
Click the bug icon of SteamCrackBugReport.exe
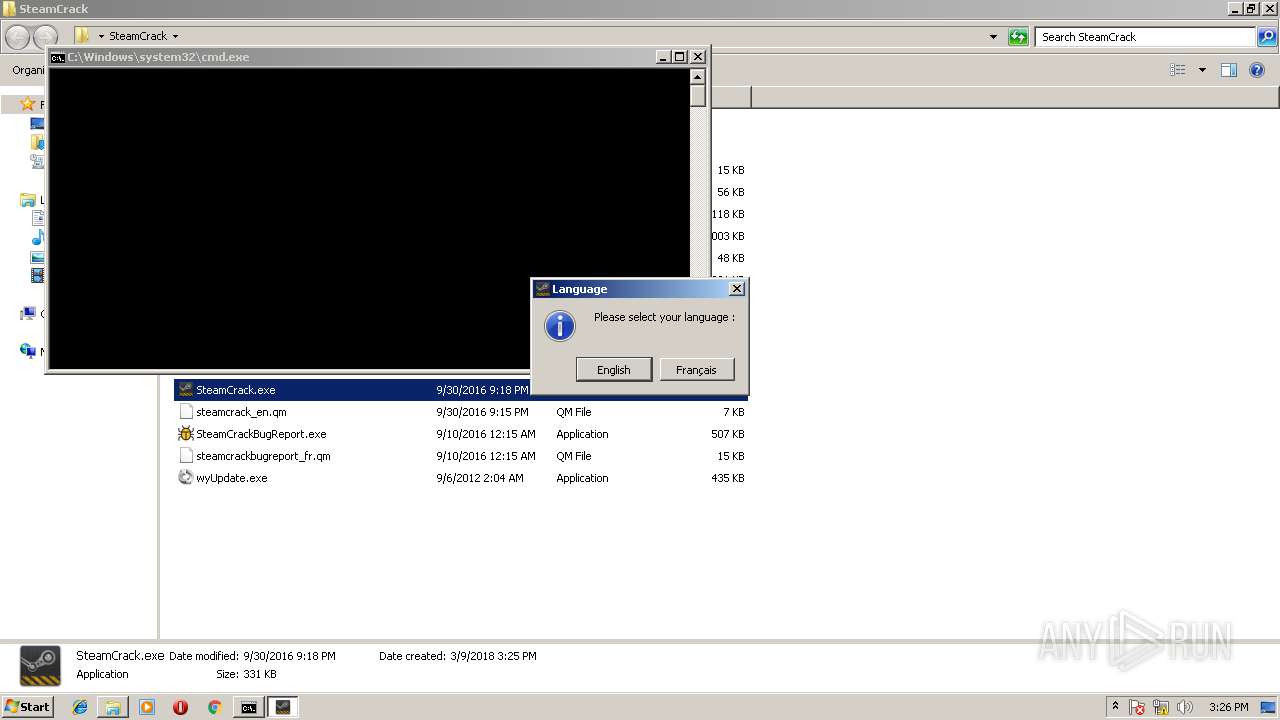(185, 434)
